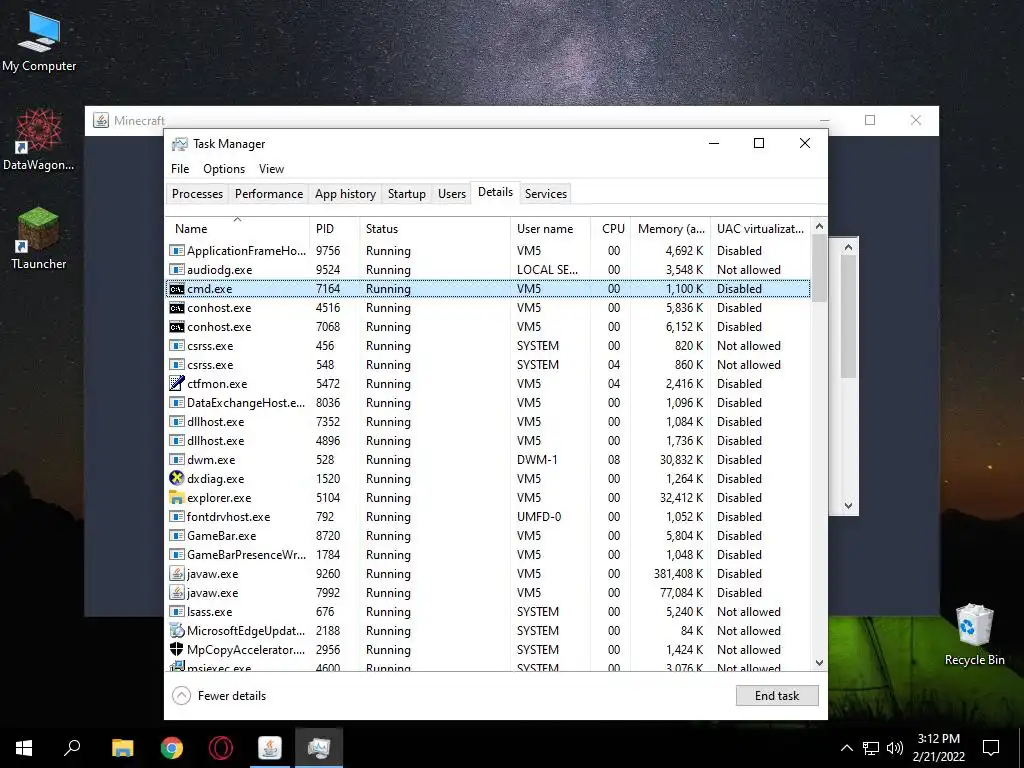Click the explorer.exe folder icon

pos(176,498)
